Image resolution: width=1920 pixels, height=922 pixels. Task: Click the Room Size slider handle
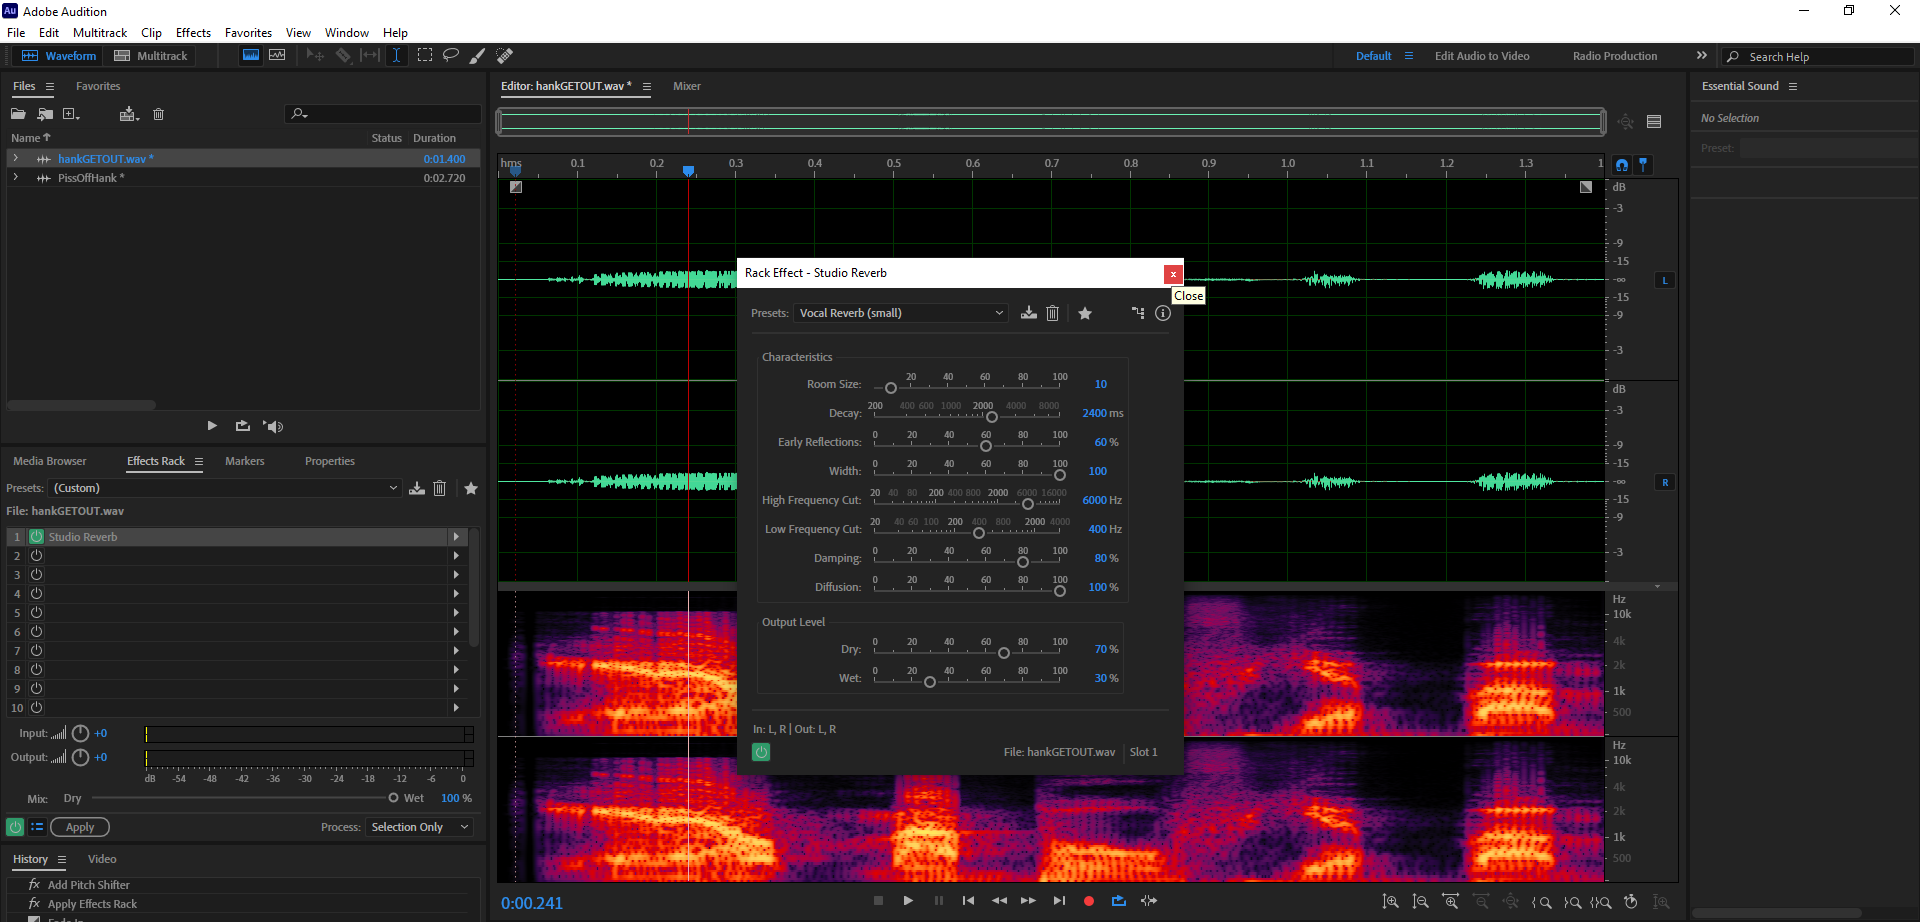[x=890, y=388]
